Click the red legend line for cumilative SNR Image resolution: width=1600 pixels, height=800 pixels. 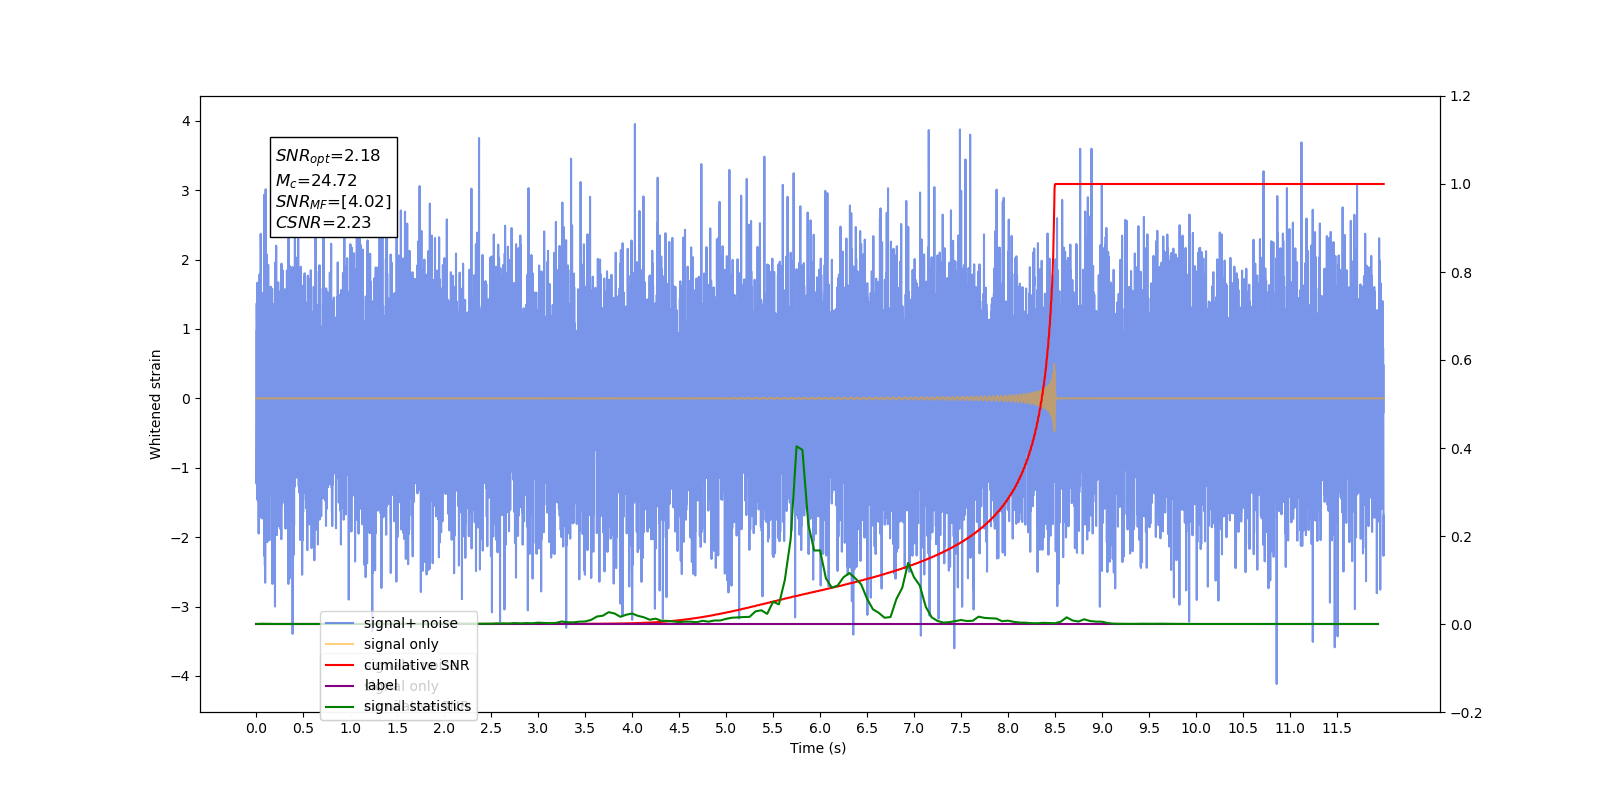tap(340, 665)
